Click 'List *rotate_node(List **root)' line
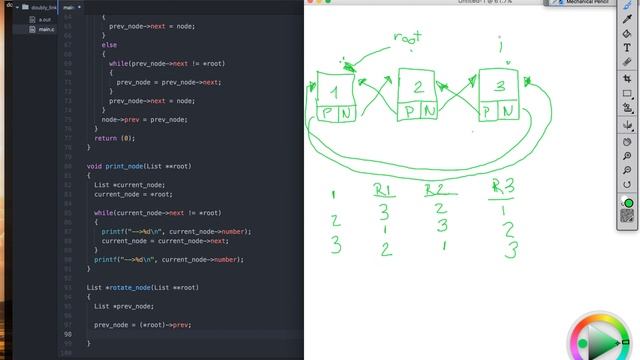Viewport: 640px width, 360px height. click(142, 287)
